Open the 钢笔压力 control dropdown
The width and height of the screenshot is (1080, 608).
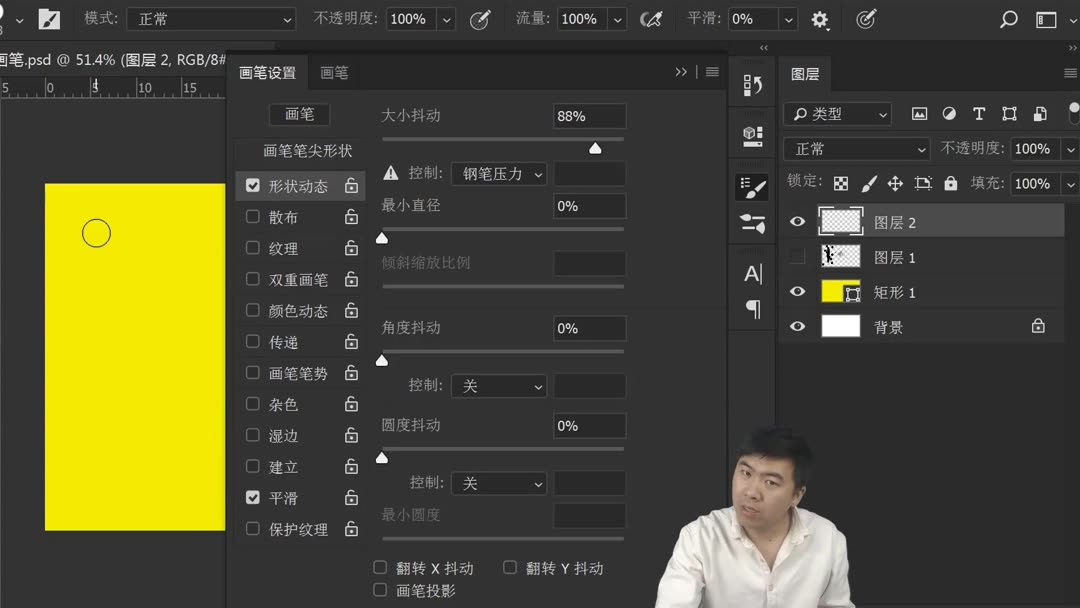pyautogui.click(x=498, y=173)
